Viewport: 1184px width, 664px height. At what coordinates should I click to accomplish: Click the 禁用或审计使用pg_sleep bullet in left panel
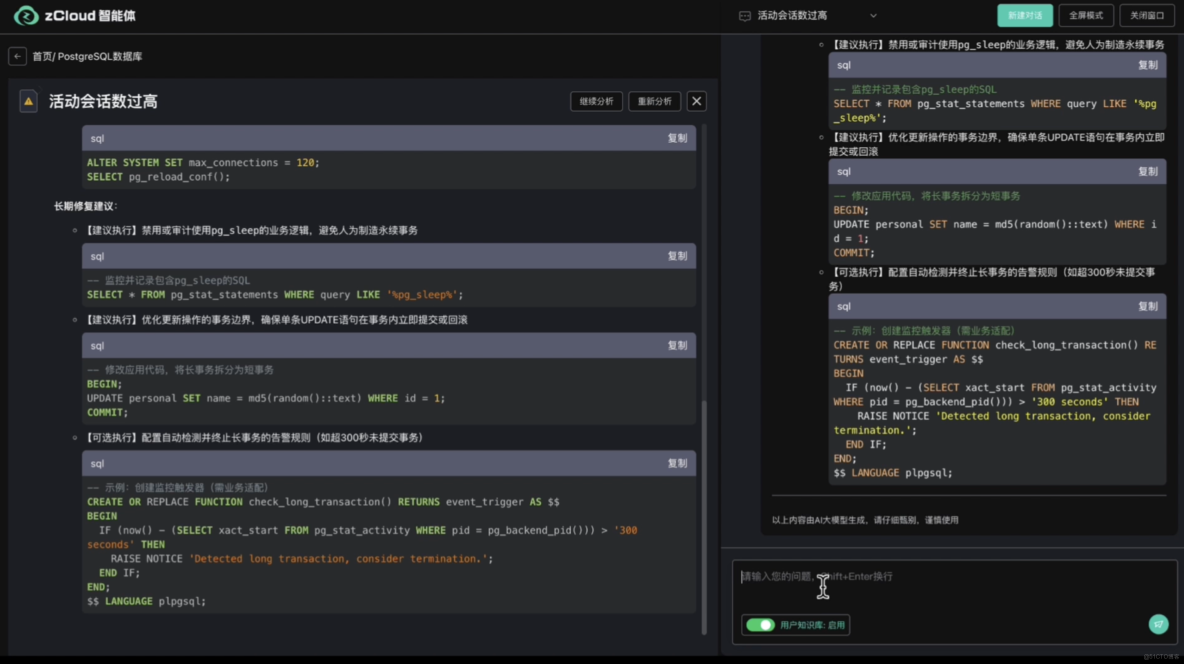250,230
